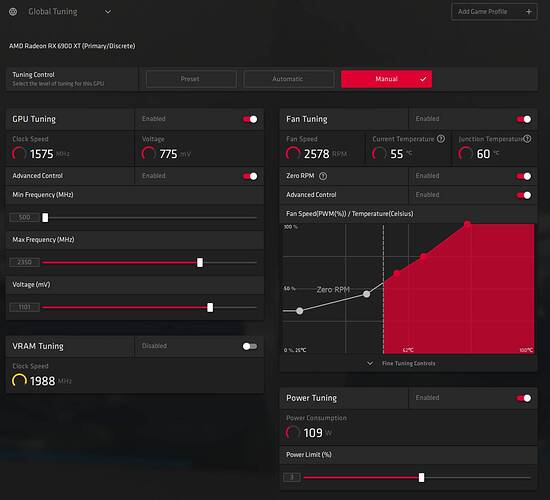
Task: Click the 1575 MHz clock speed value
Action: tap(42, 154)
